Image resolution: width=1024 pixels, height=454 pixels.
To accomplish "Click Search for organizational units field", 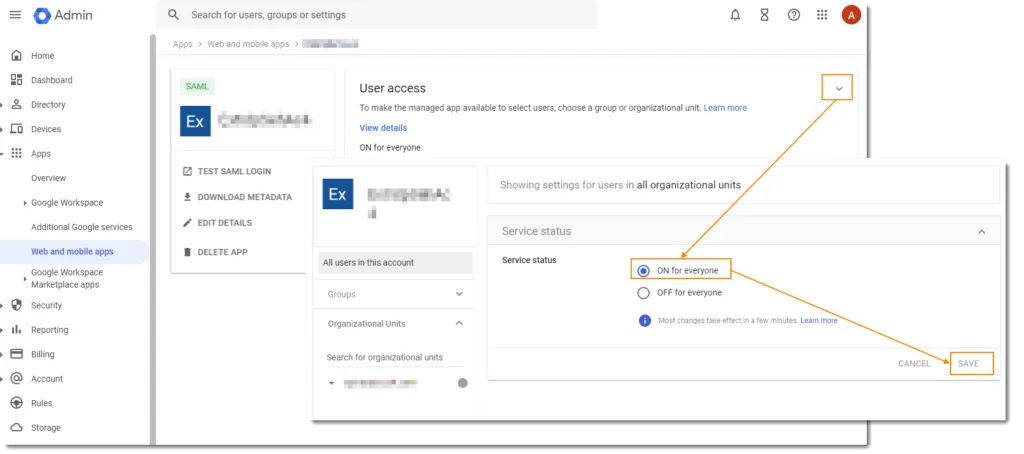I will [x=394, y=357].
